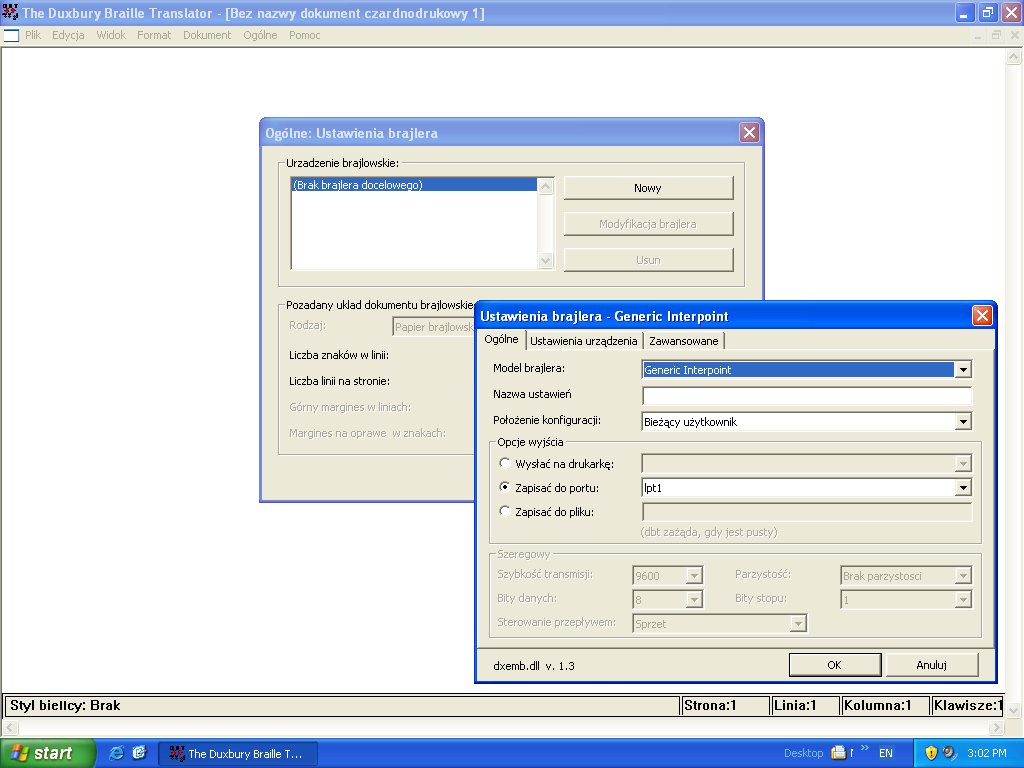
Task: Switch to Ustawienia urządzenia tab
Action: [x=583, y=341]
